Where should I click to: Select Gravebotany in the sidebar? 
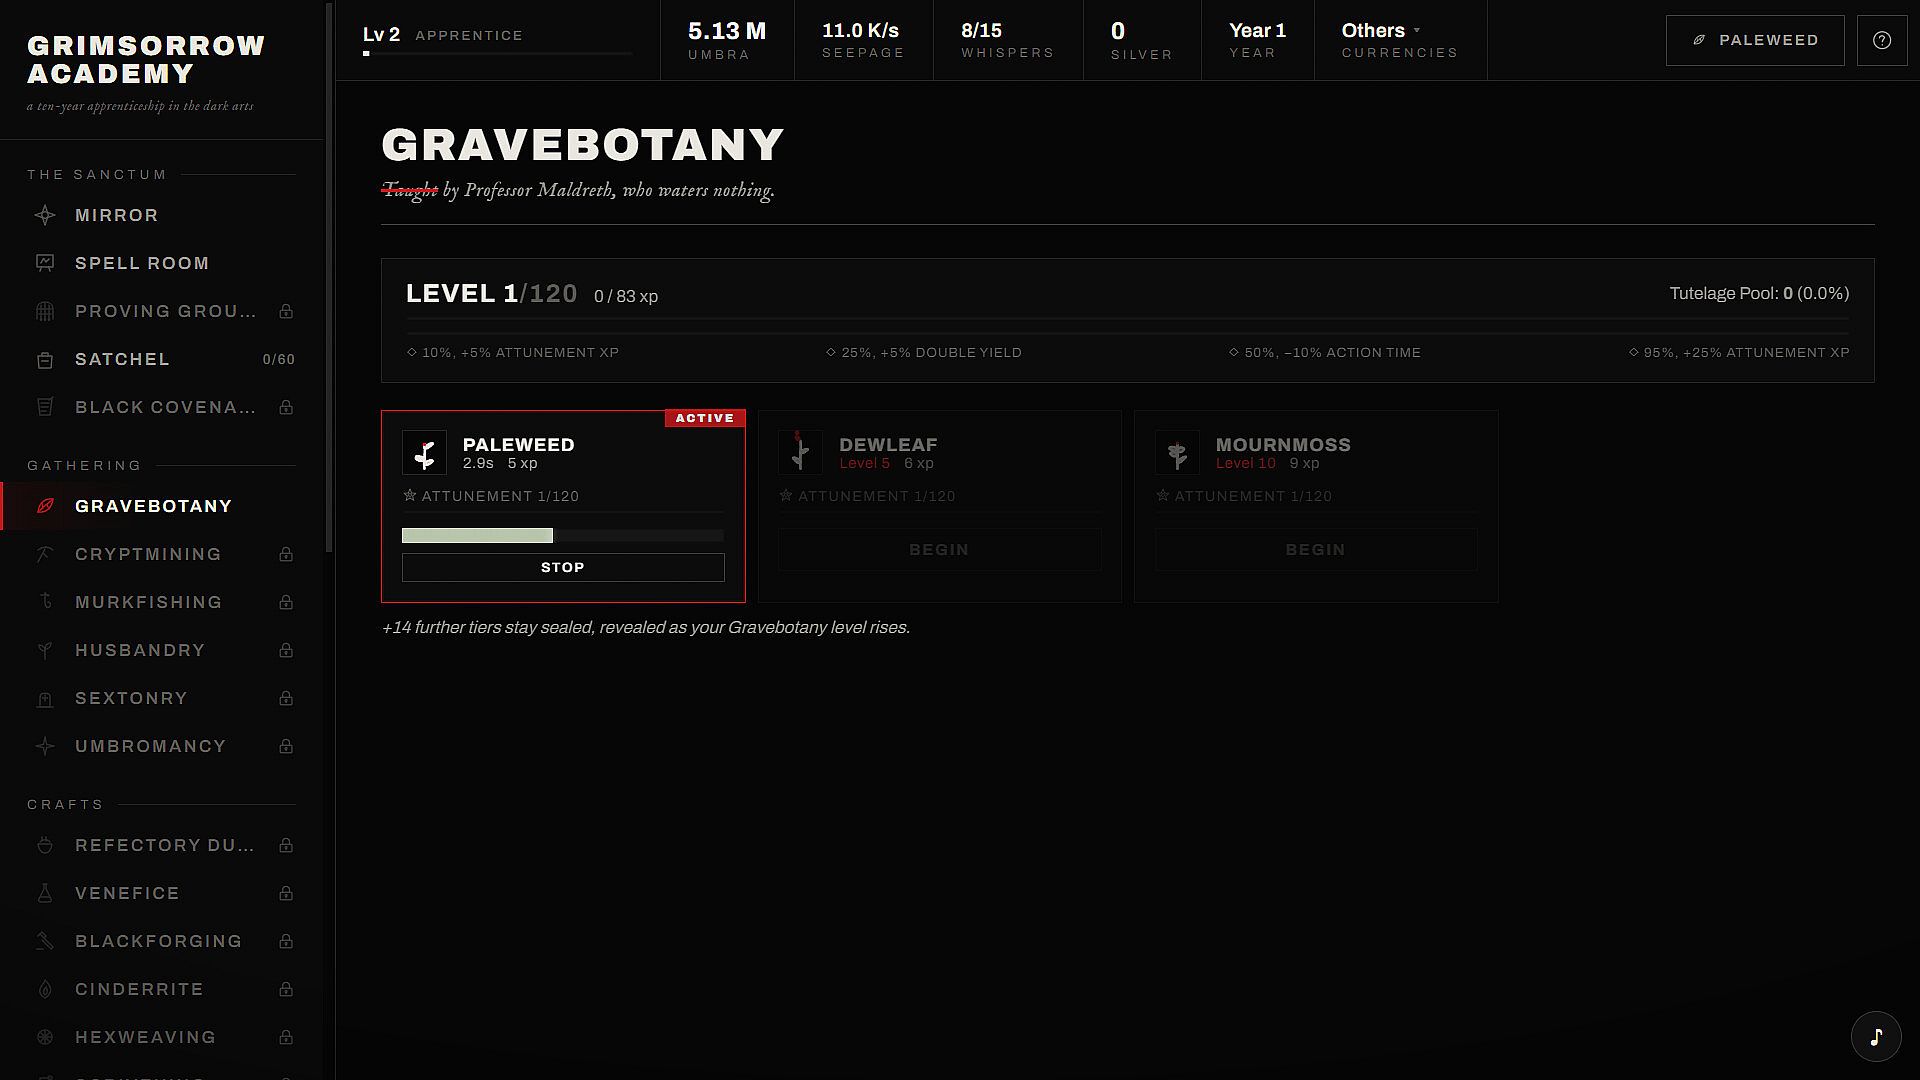(161, 506)
